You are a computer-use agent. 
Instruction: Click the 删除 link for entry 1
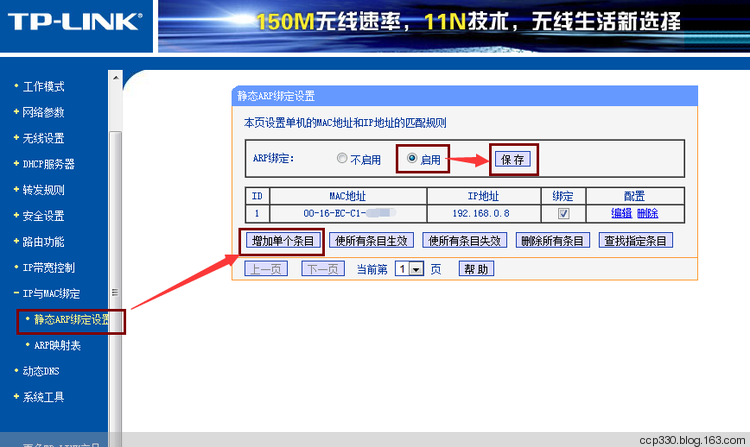647,213
